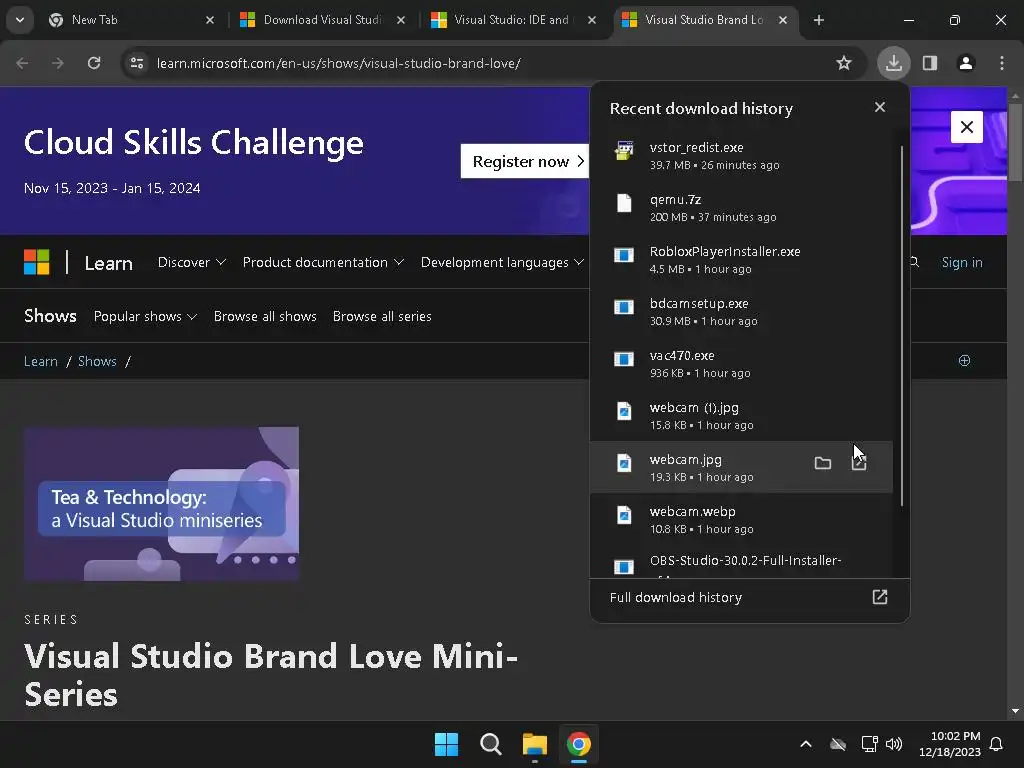Open a new browser tab
Screen dimensions: 1024x768
[819, 20]
